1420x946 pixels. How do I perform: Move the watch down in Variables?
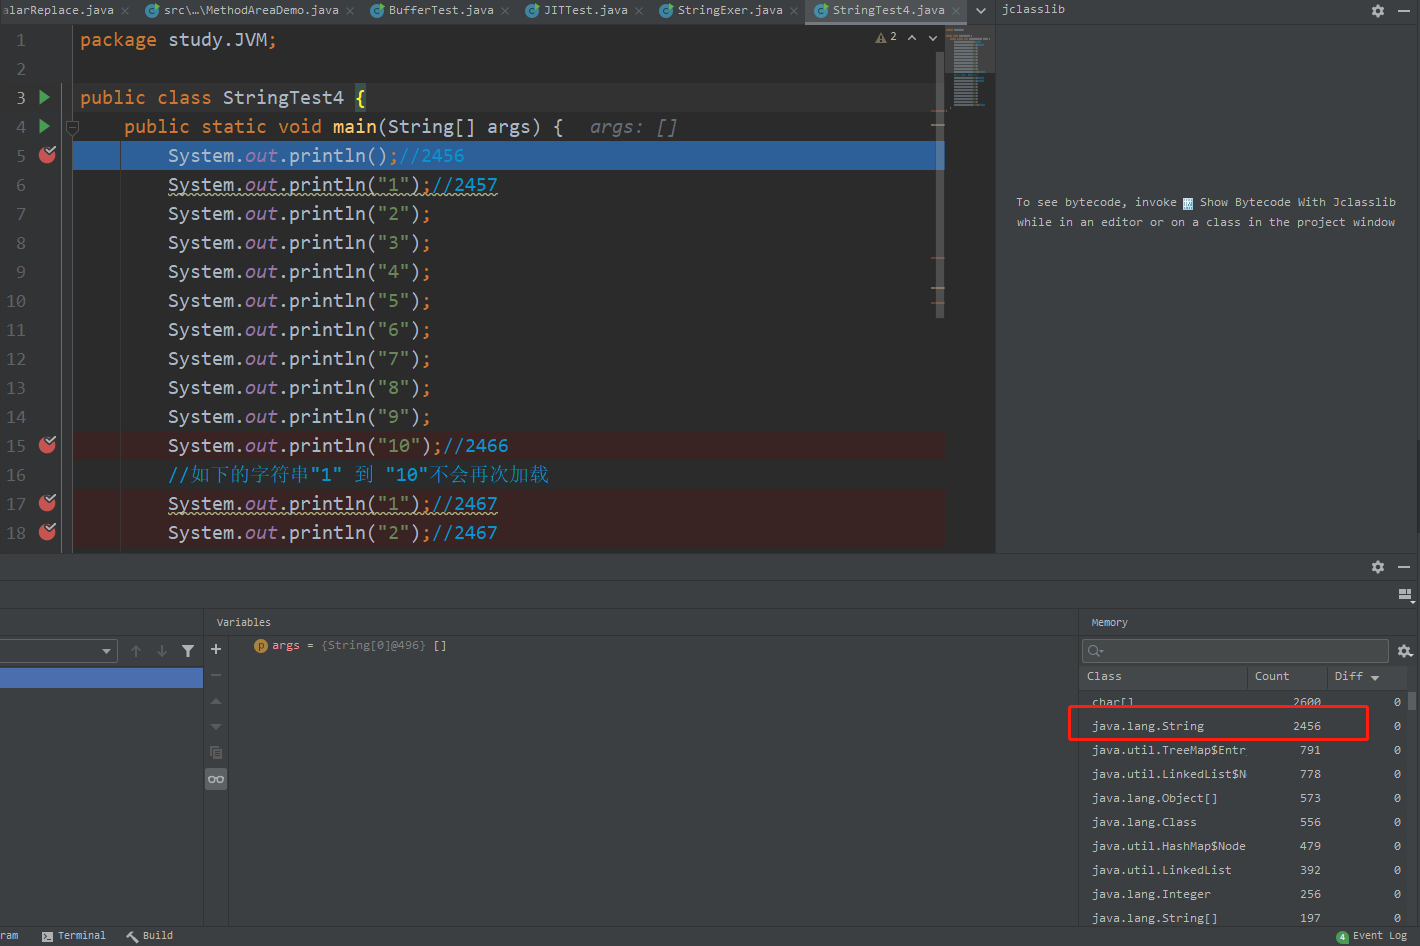[216, 727]
